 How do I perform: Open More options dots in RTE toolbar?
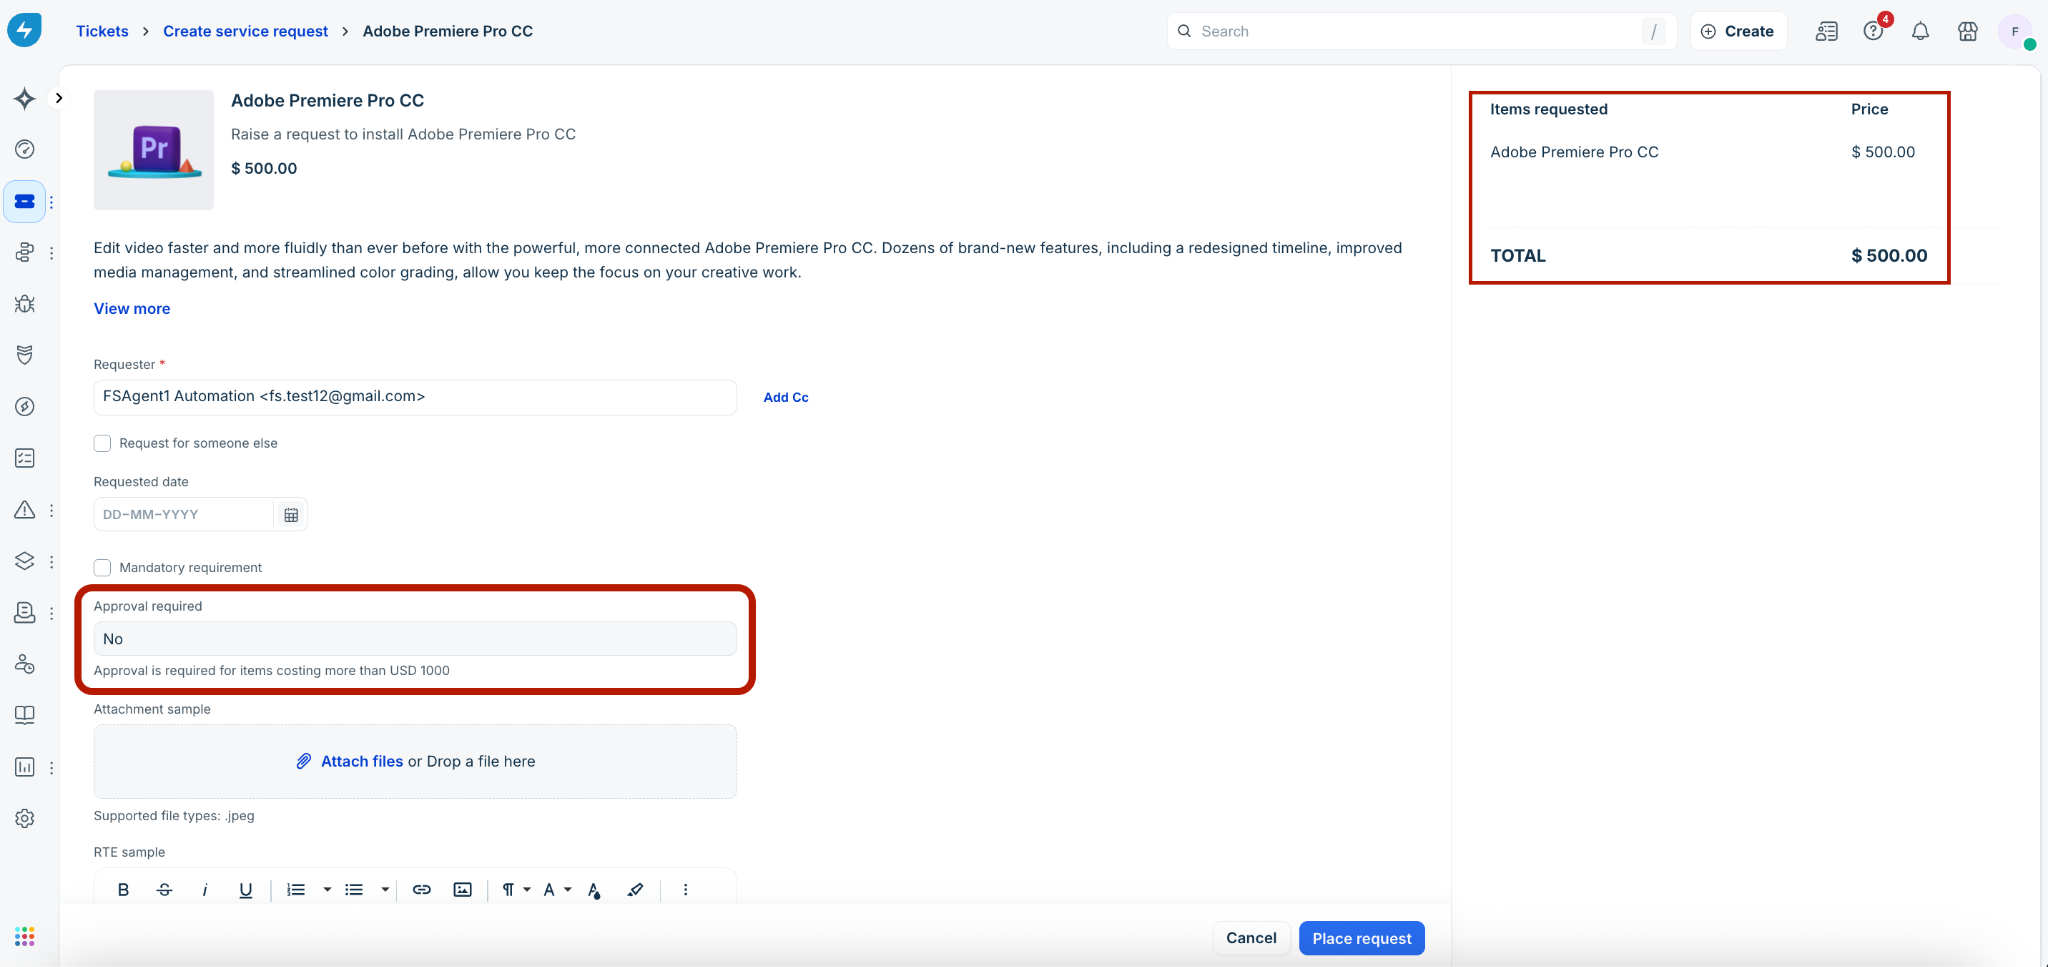point(685,889)
